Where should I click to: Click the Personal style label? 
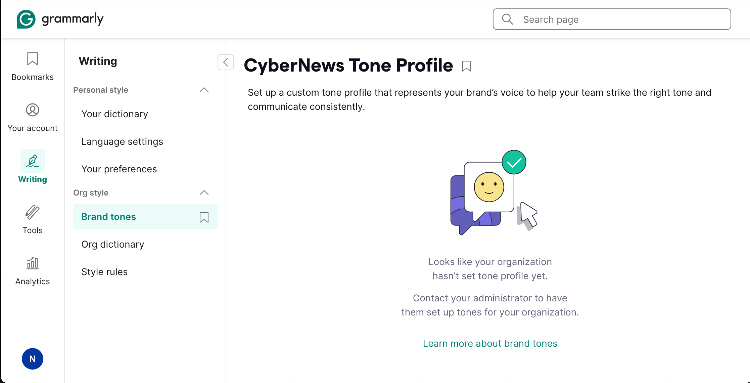point(100,90)
